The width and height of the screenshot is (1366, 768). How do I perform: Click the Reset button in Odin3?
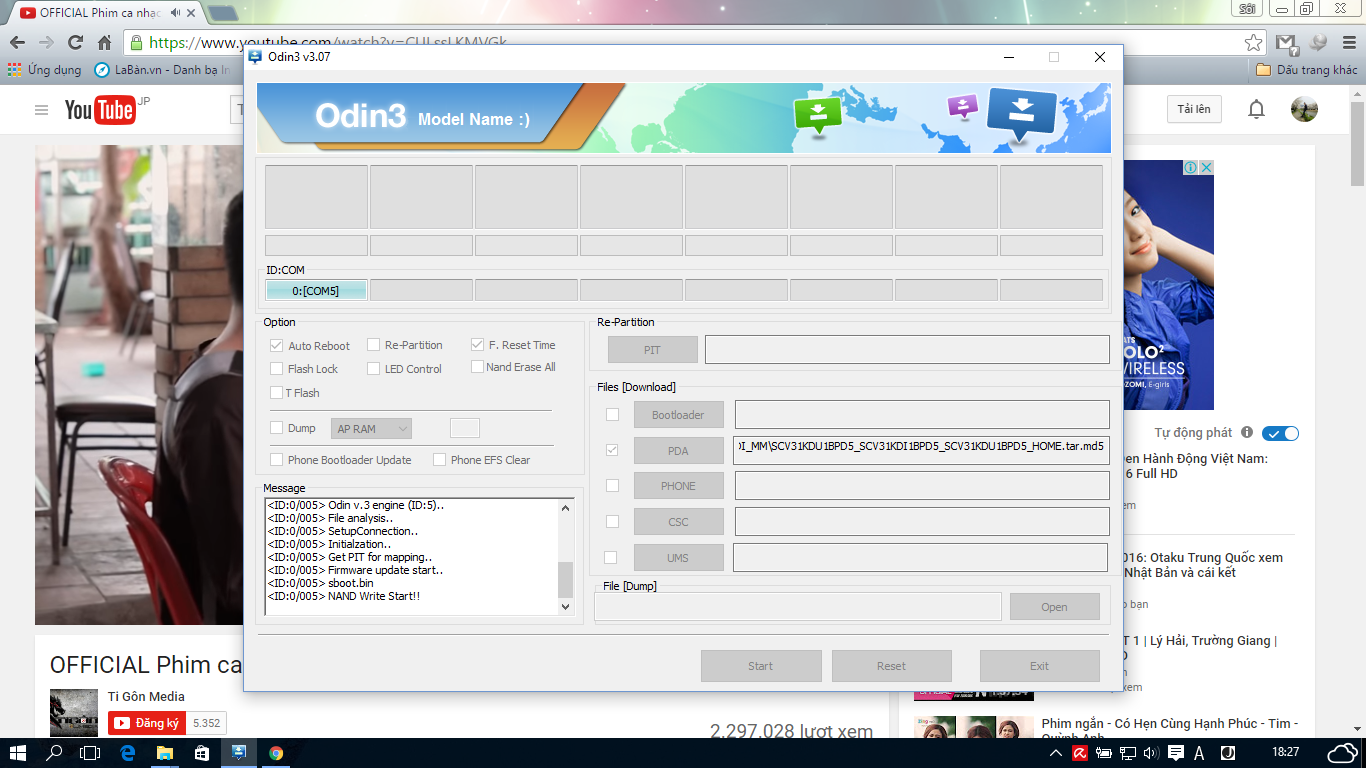point(891,666)
